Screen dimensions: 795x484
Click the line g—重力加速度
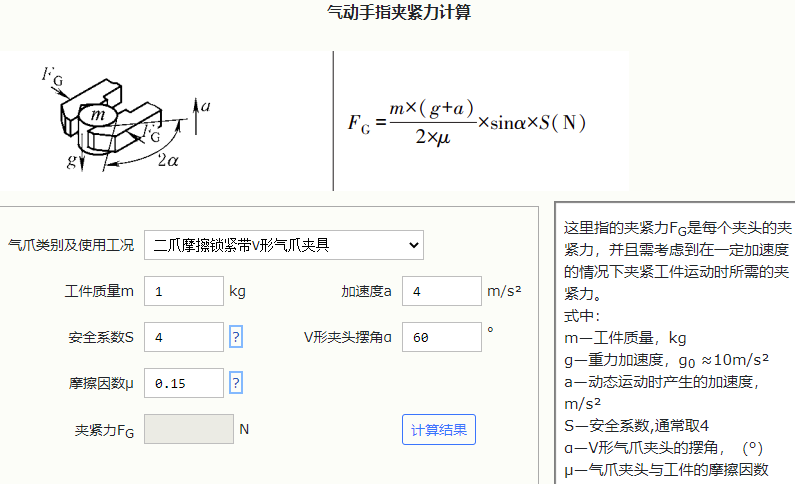click(666, 360)
